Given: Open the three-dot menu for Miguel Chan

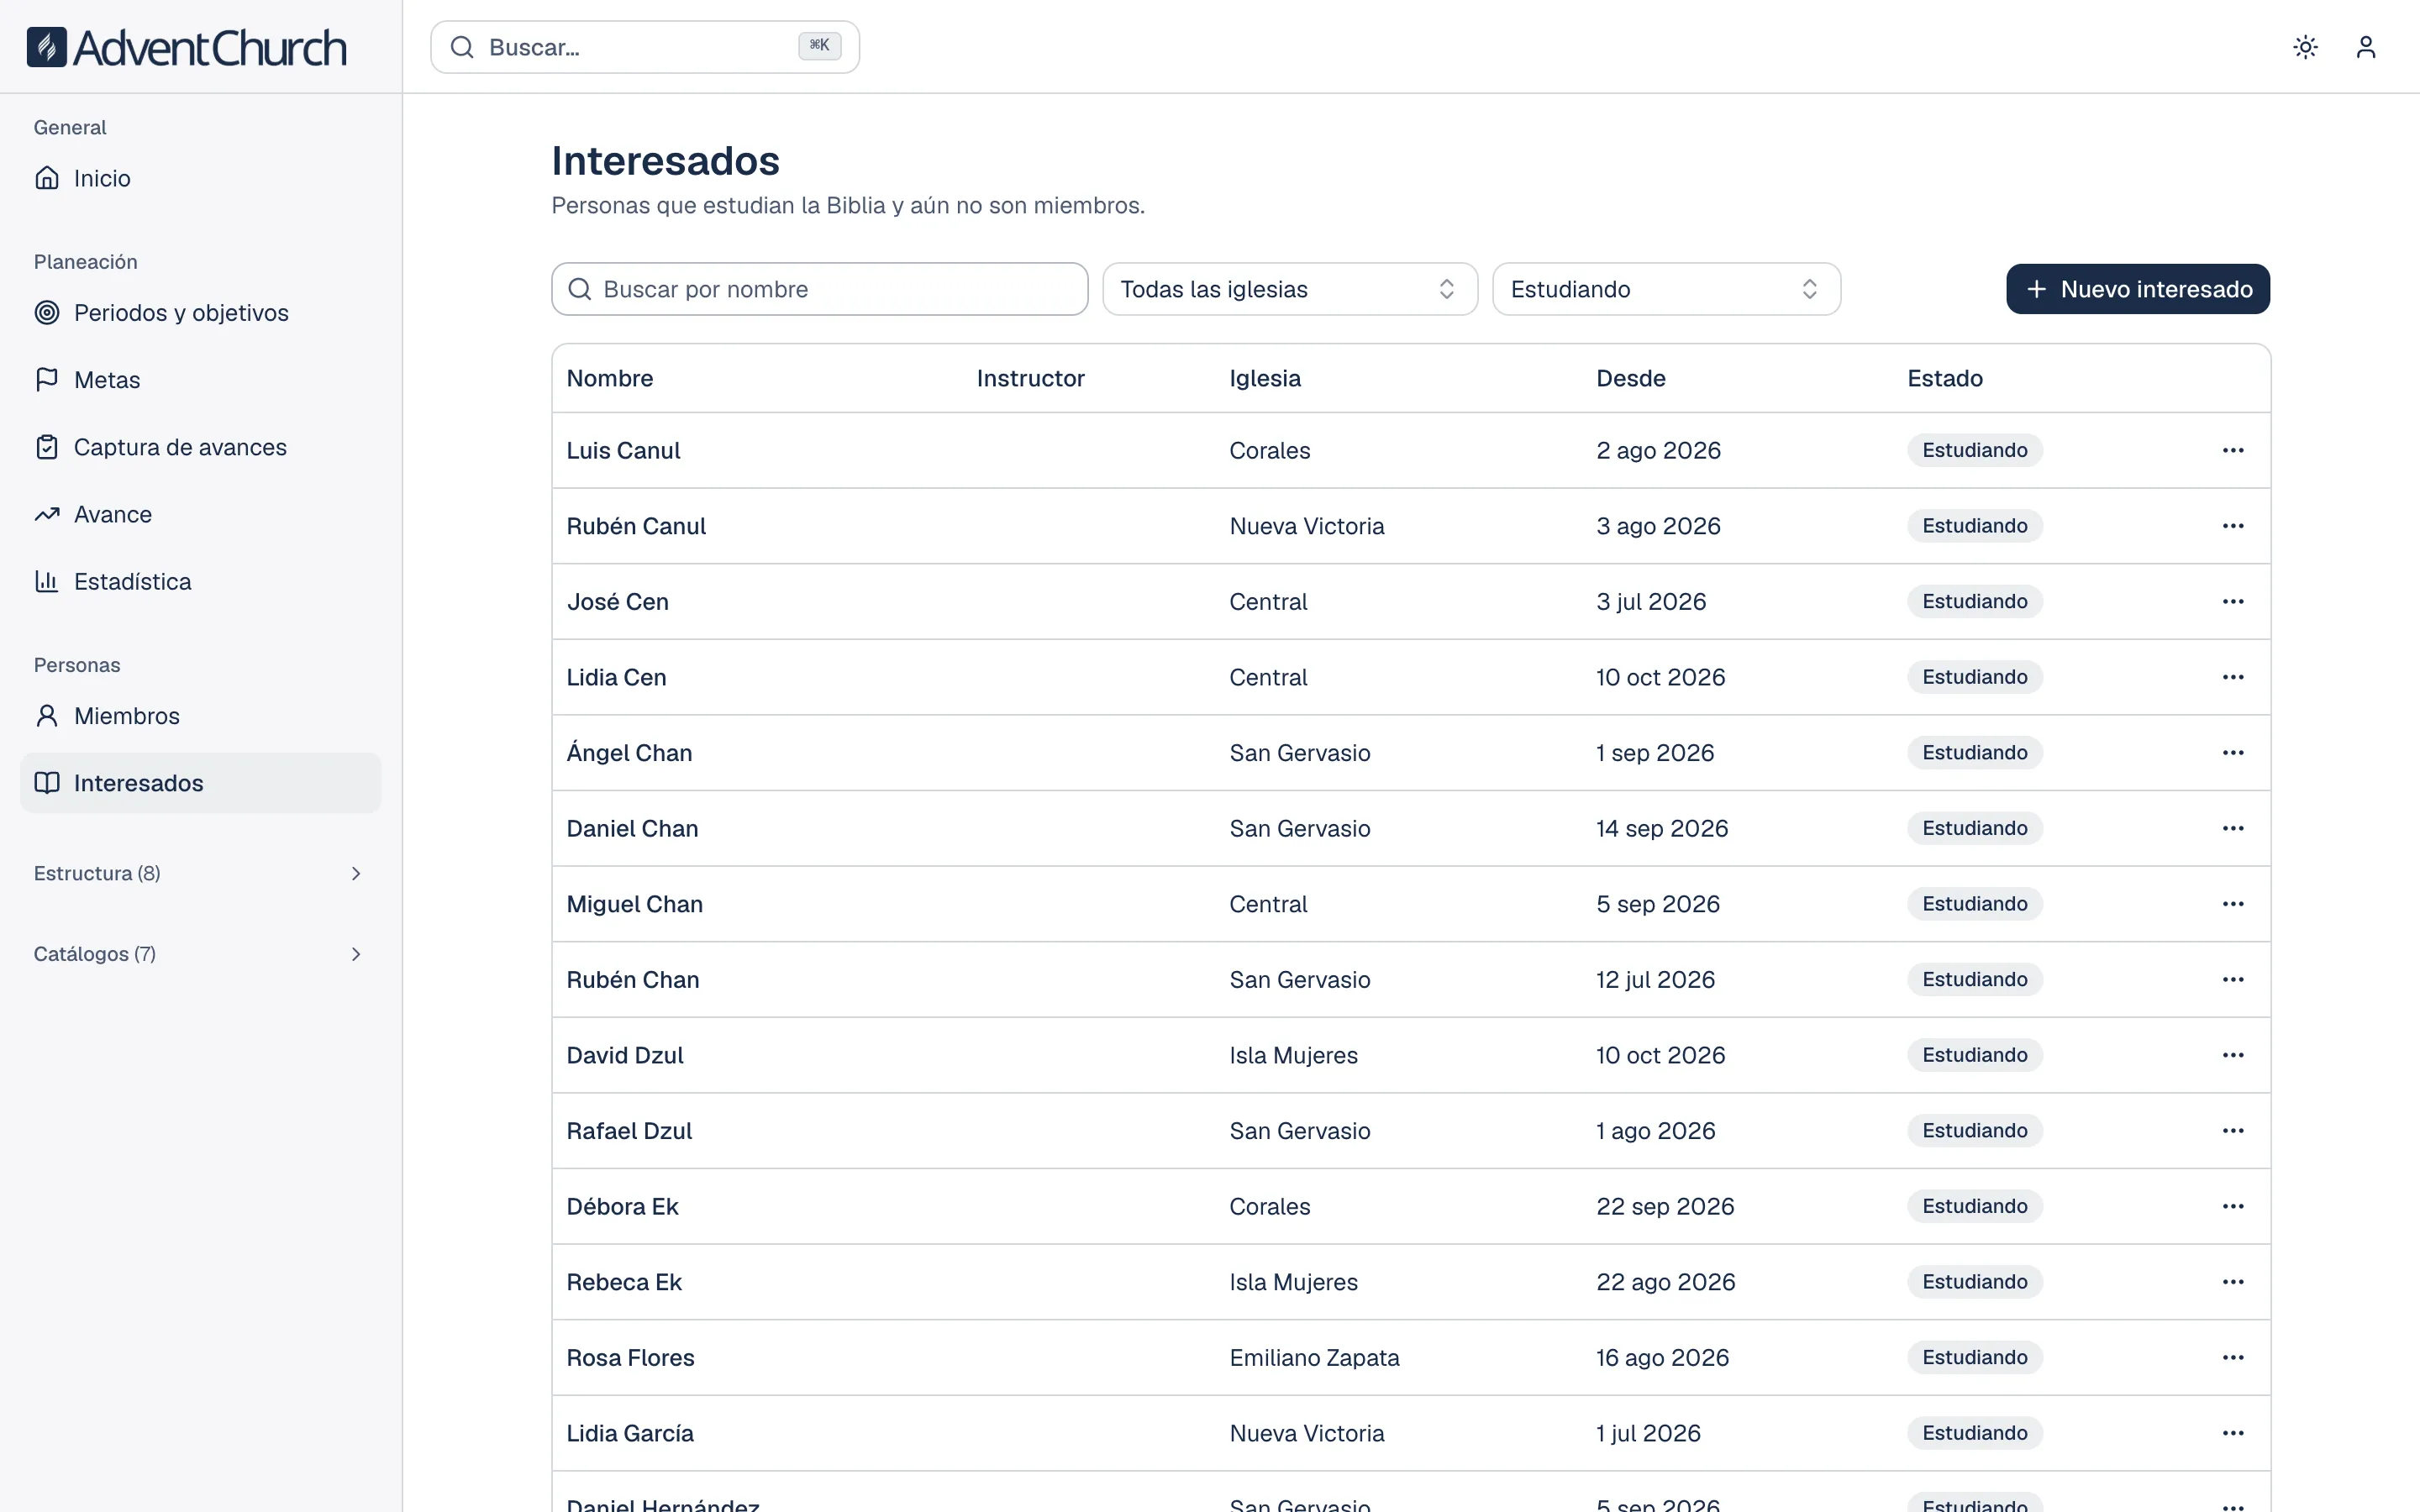Looking at the screenshot, I should (x=2233, y=904).
